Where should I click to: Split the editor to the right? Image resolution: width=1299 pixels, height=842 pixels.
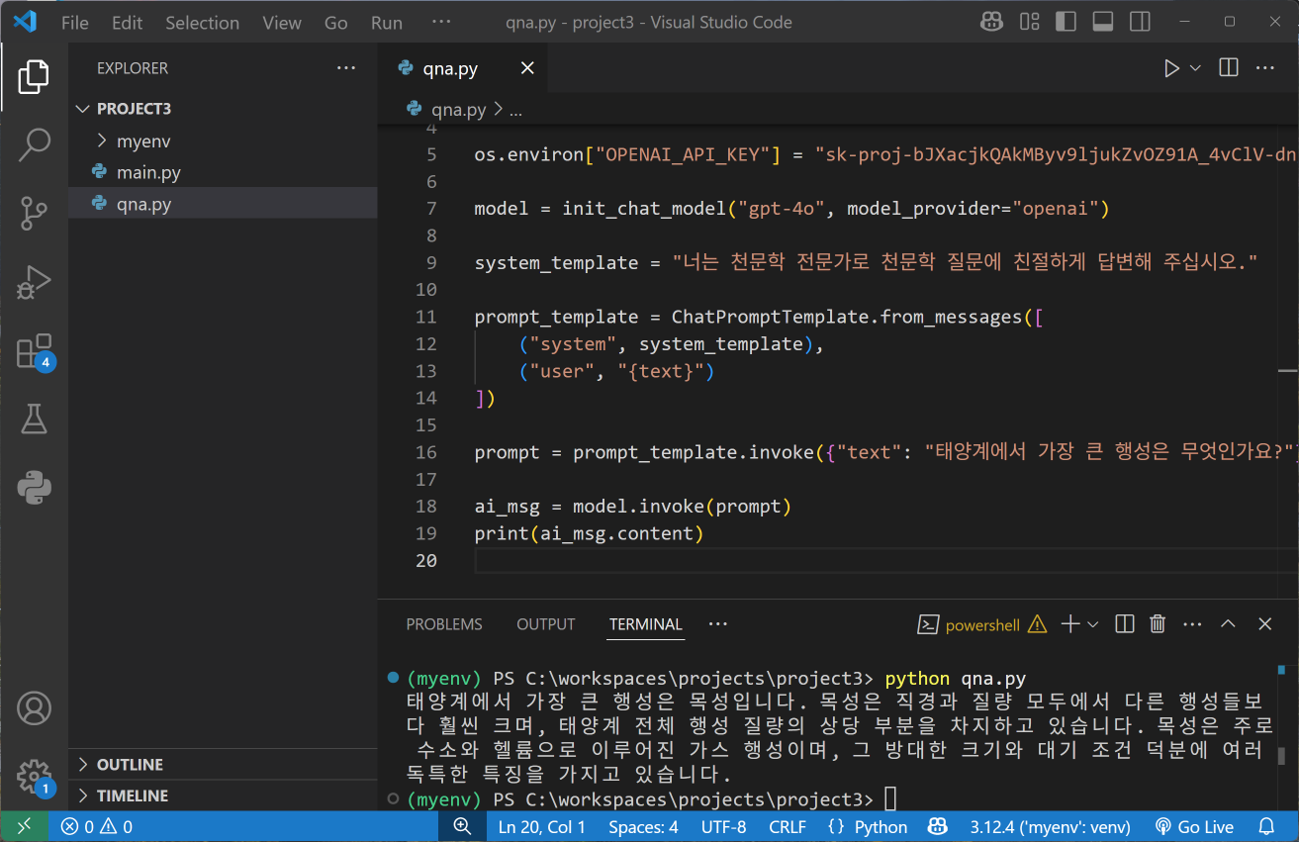(1229, 68)
